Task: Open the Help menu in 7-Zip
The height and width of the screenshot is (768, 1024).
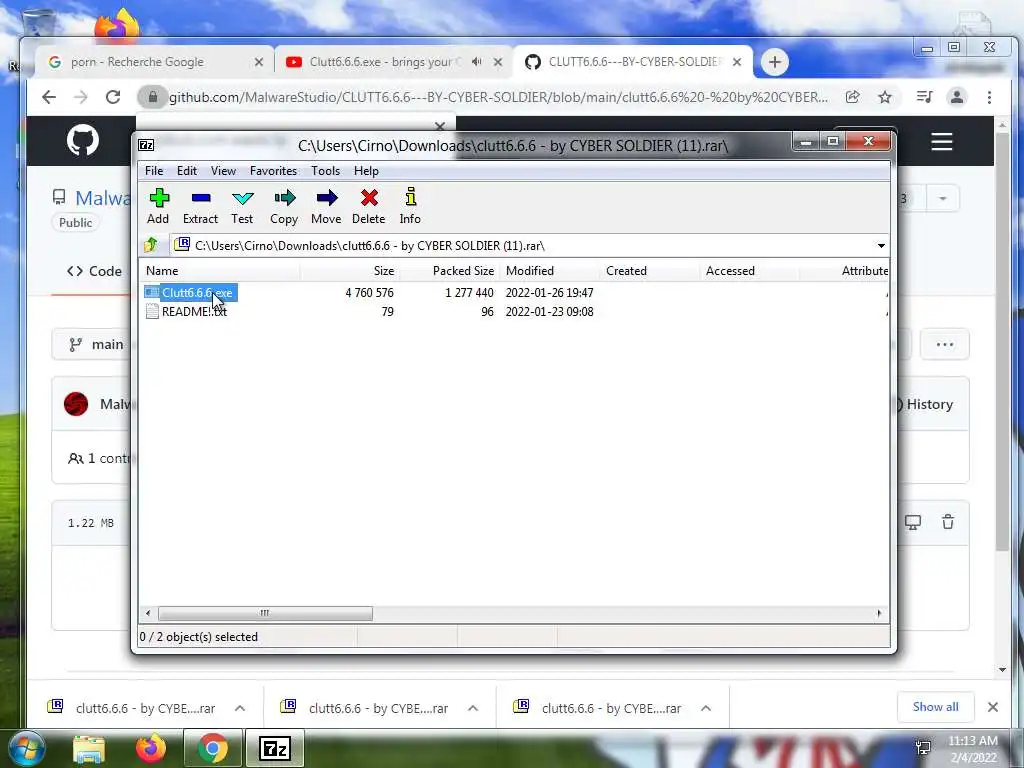Action: tap(366, 170)
